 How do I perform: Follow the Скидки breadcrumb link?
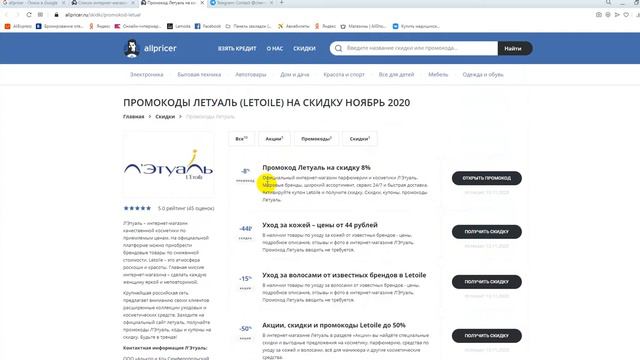pos(165,117)
